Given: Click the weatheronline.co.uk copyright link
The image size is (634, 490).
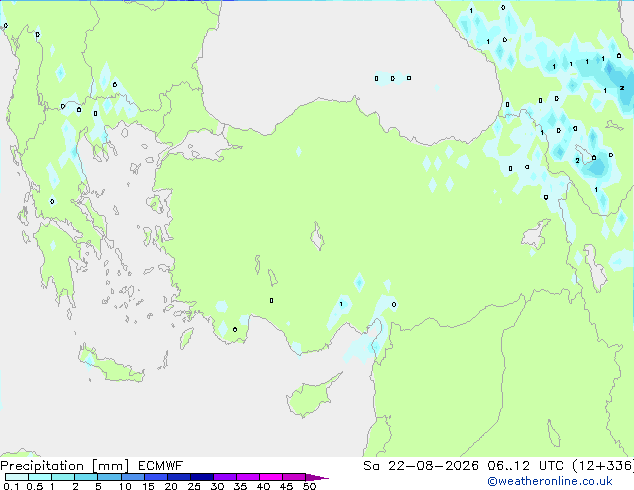Looking at the screenshot, I should tap(549, 481).
